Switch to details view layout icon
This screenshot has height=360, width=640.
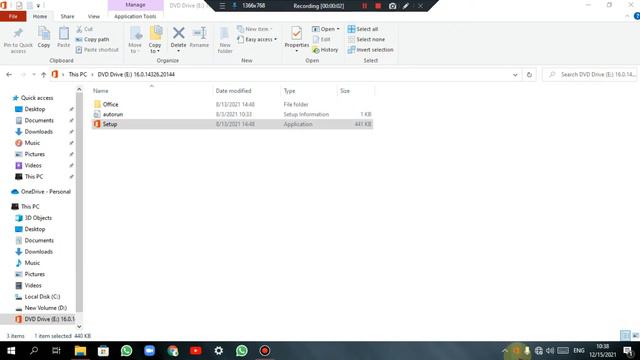coord(625,336)
